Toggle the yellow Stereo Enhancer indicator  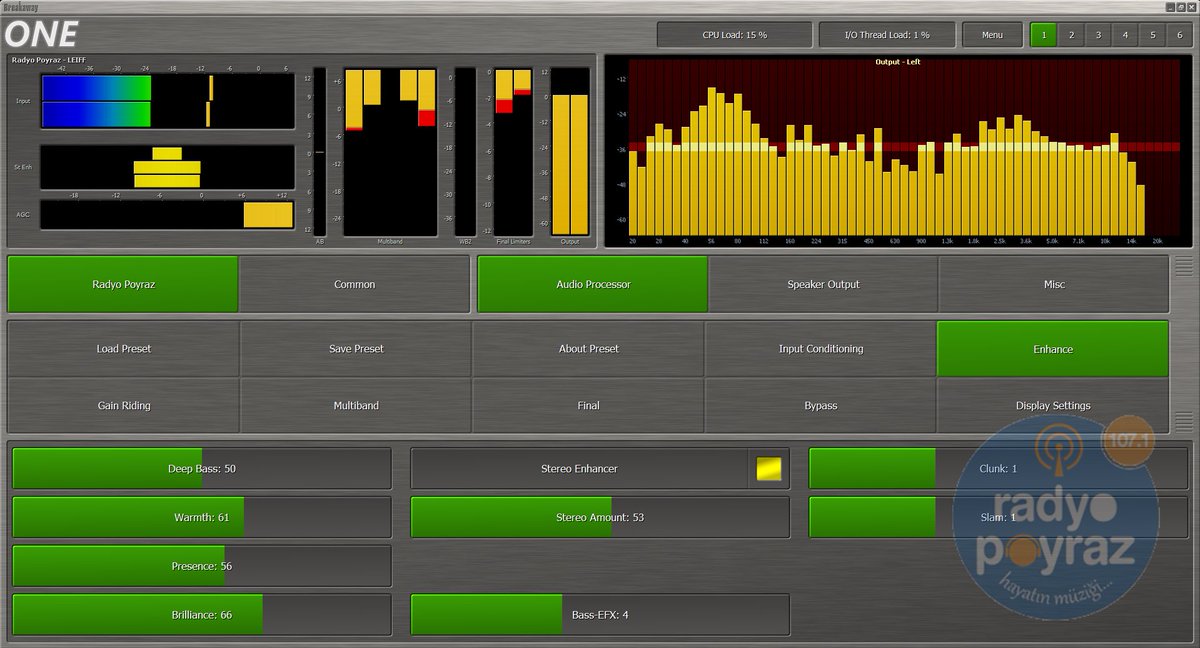coord(768,468)
